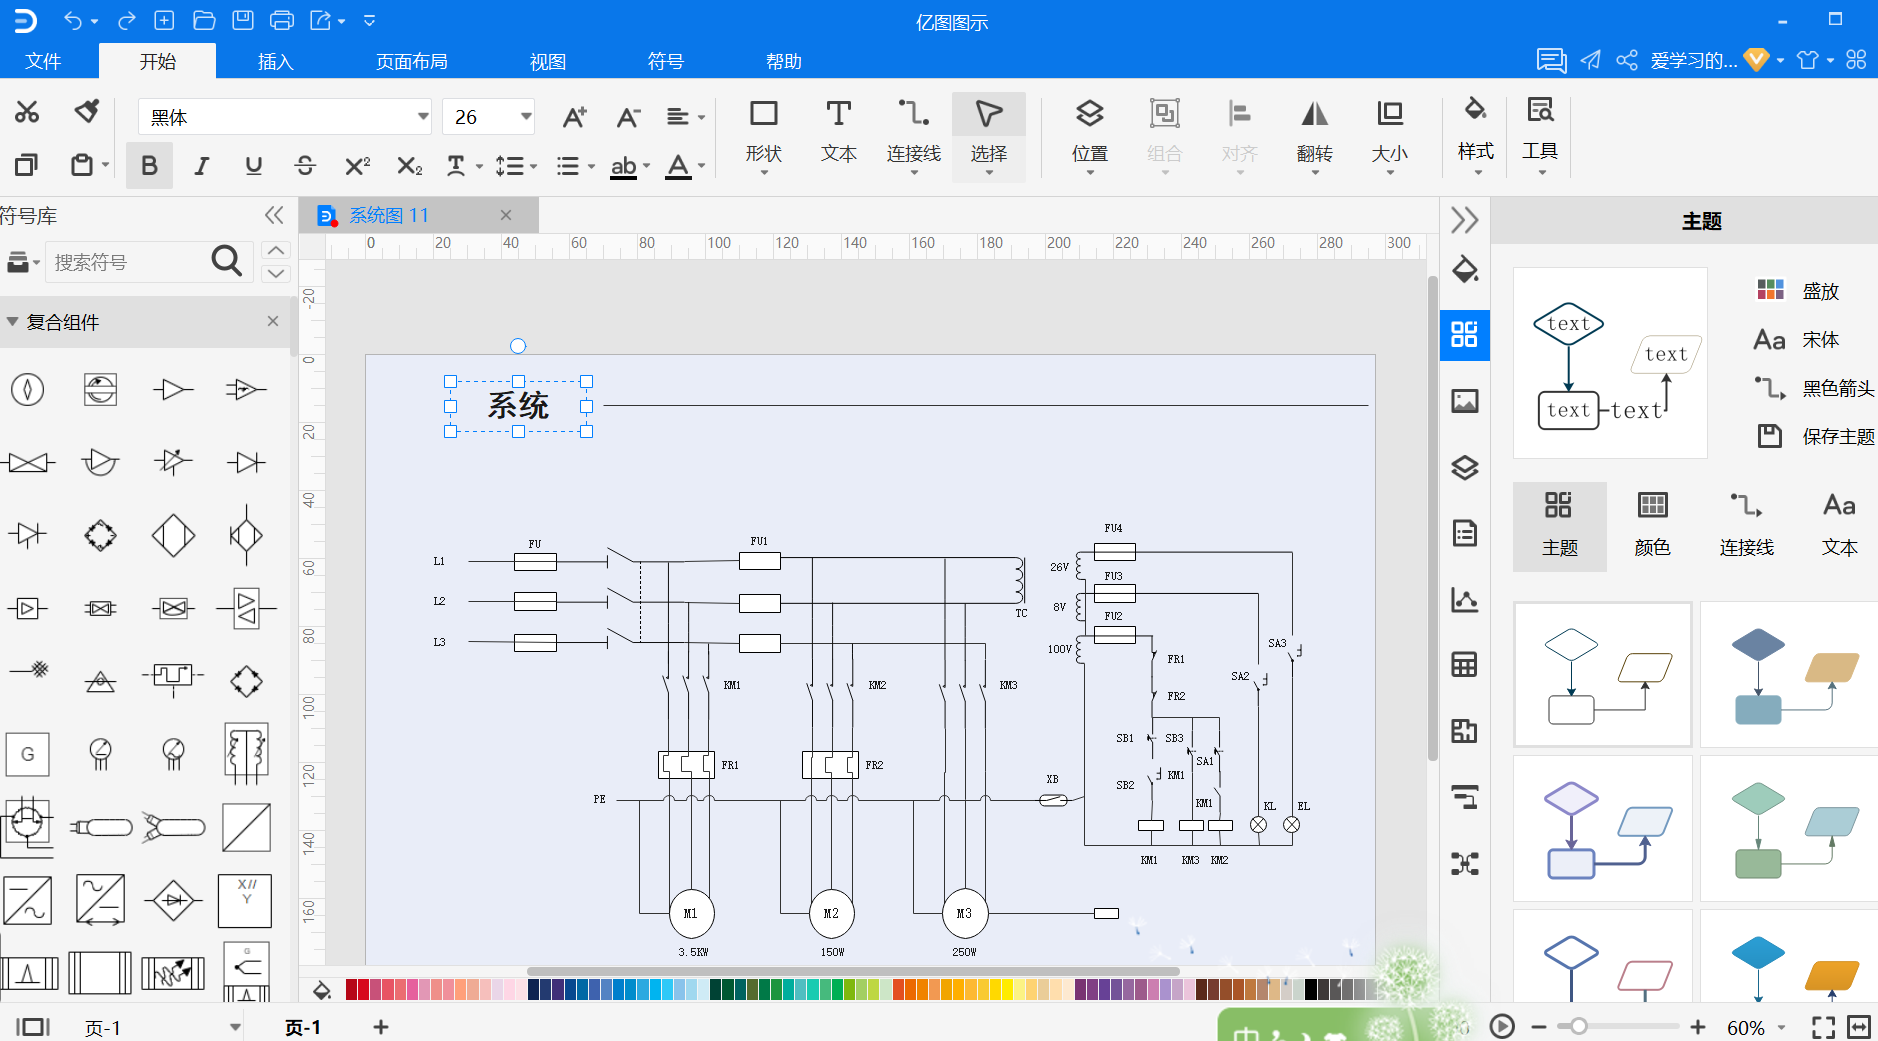Adjust the zoom slider handle
Screen dimensions: 1878x1041
pyautogui.click(x=1578, y=1027)
